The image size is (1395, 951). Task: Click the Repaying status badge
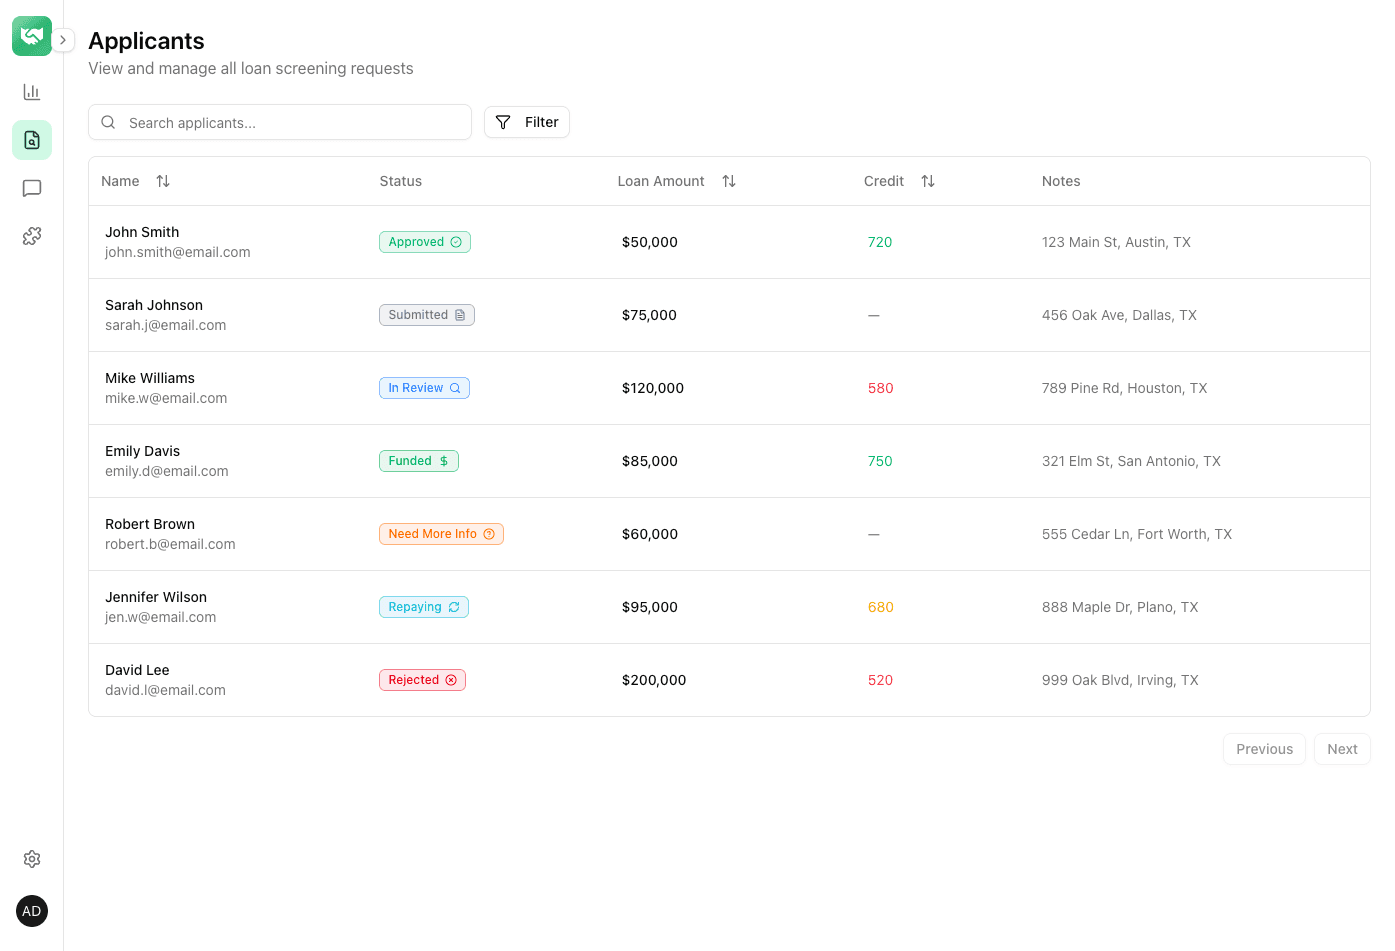coord(424,607)
